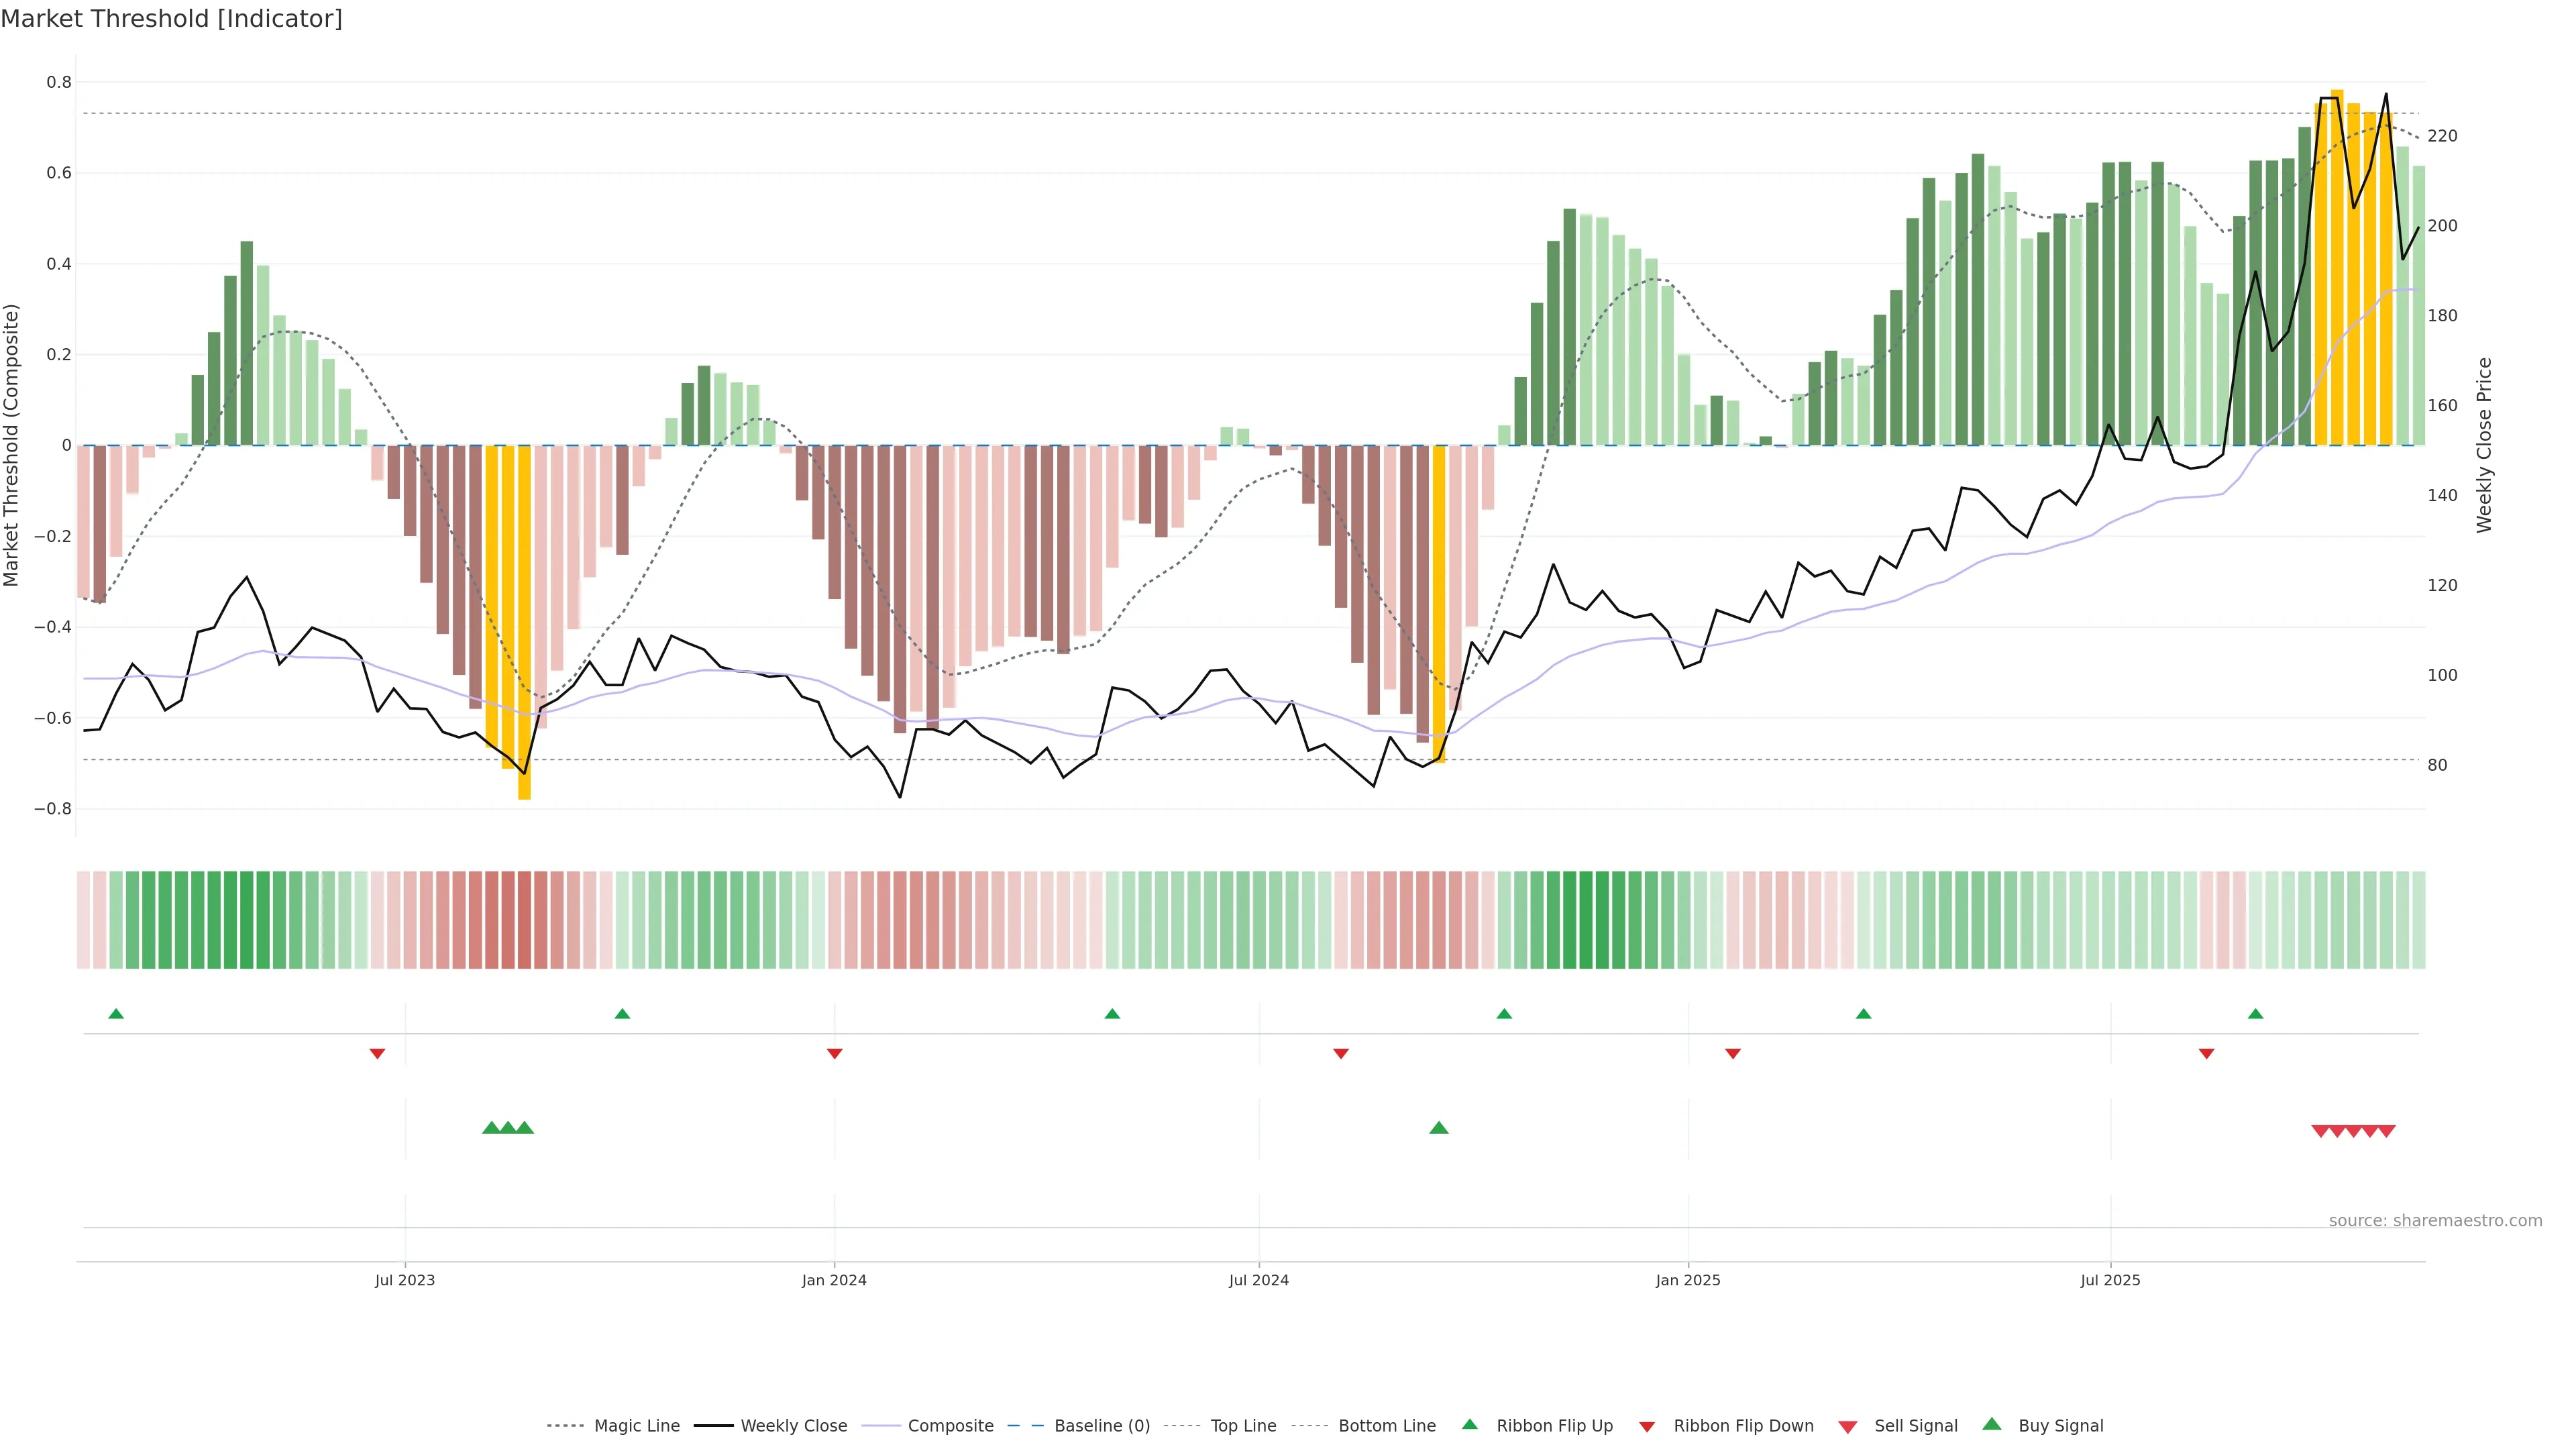The image size is (2576, 1449).
Task: Click the source sharemaestro.com text
Action: pyautogui.click(x=2435, y=1220)
